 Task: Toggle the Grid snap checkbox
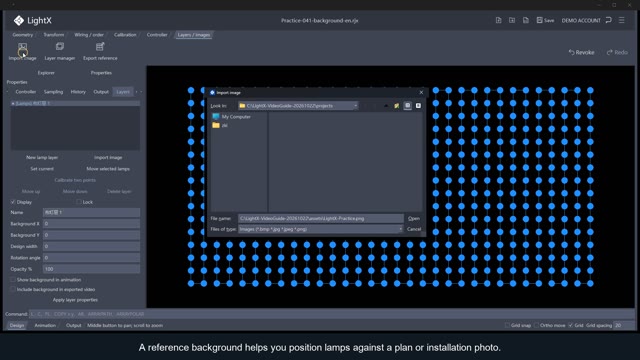click(x=507, y=325)
